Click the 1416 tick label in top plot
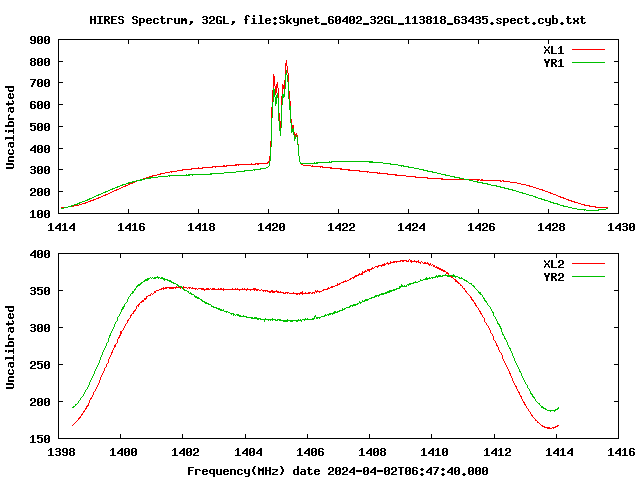The height and width of the screenshot is (480, 640). pos(131,227)
